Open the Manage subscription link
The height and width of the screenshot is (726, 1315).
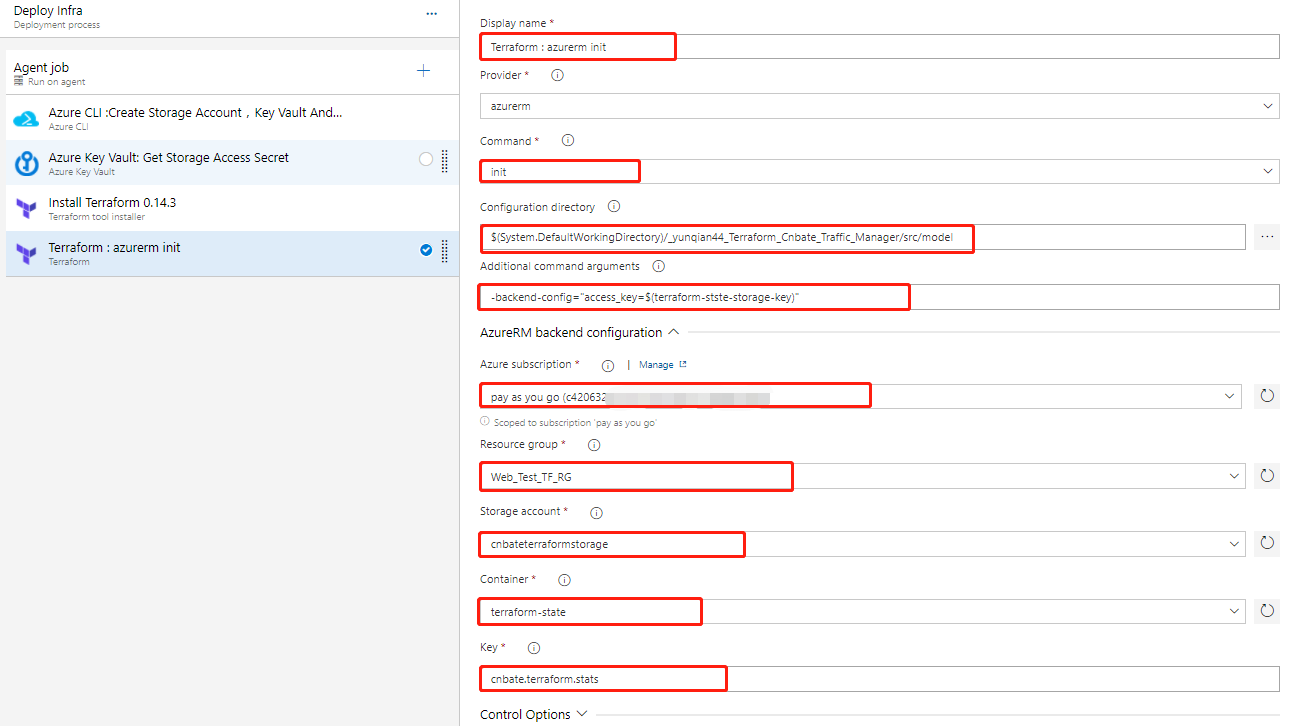click(x=662, y=365)
